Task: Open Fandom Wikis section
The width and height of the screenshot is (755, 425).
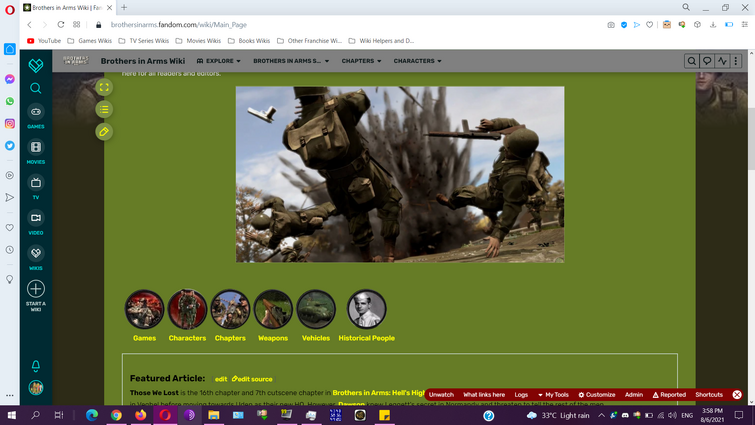Action: pyautogui.click(x=36, y=258)
